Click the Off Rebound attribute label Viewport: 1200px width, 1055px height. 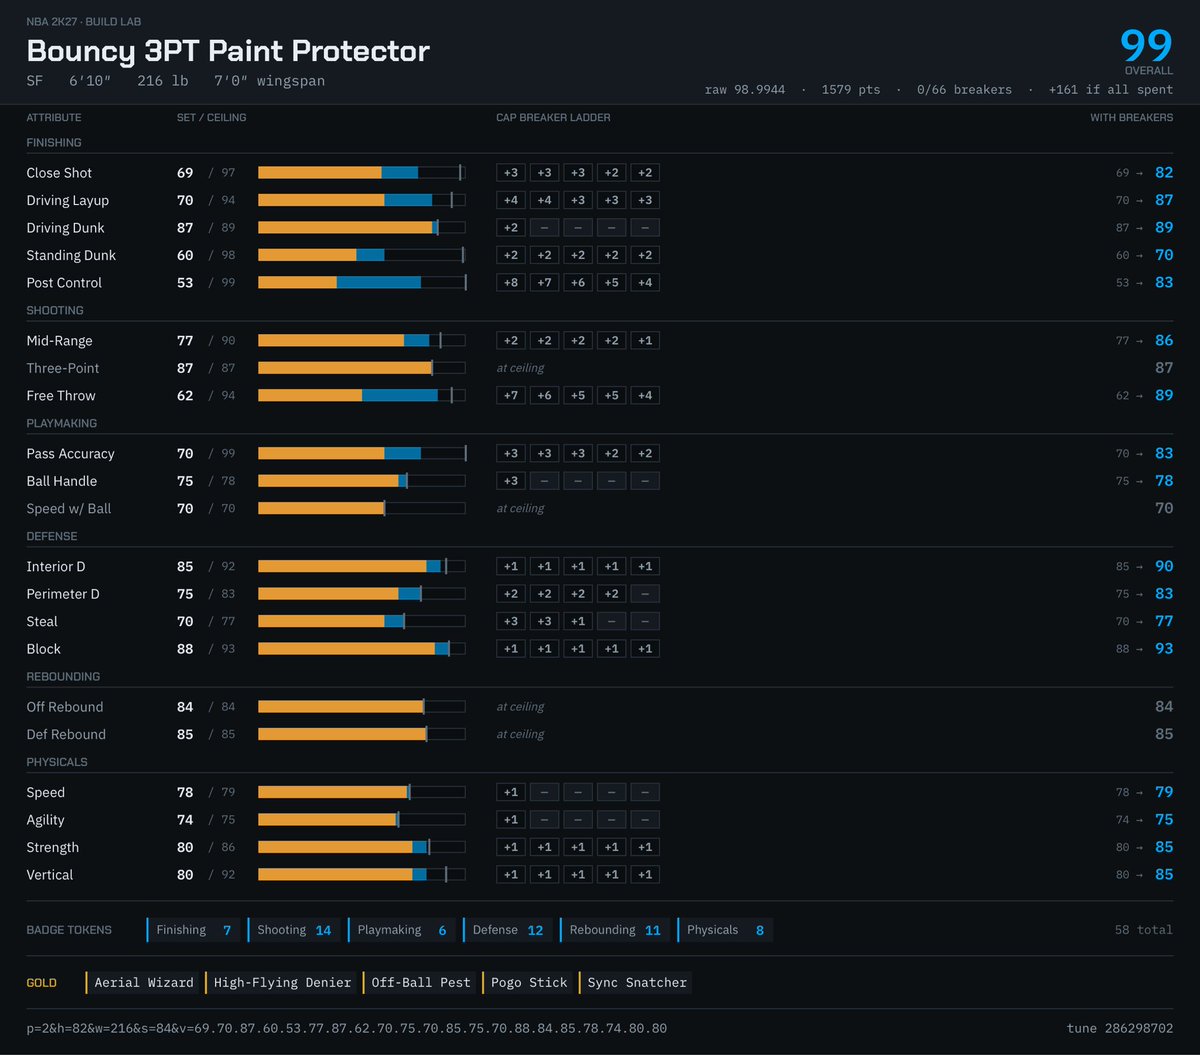(x=65, y=707)
